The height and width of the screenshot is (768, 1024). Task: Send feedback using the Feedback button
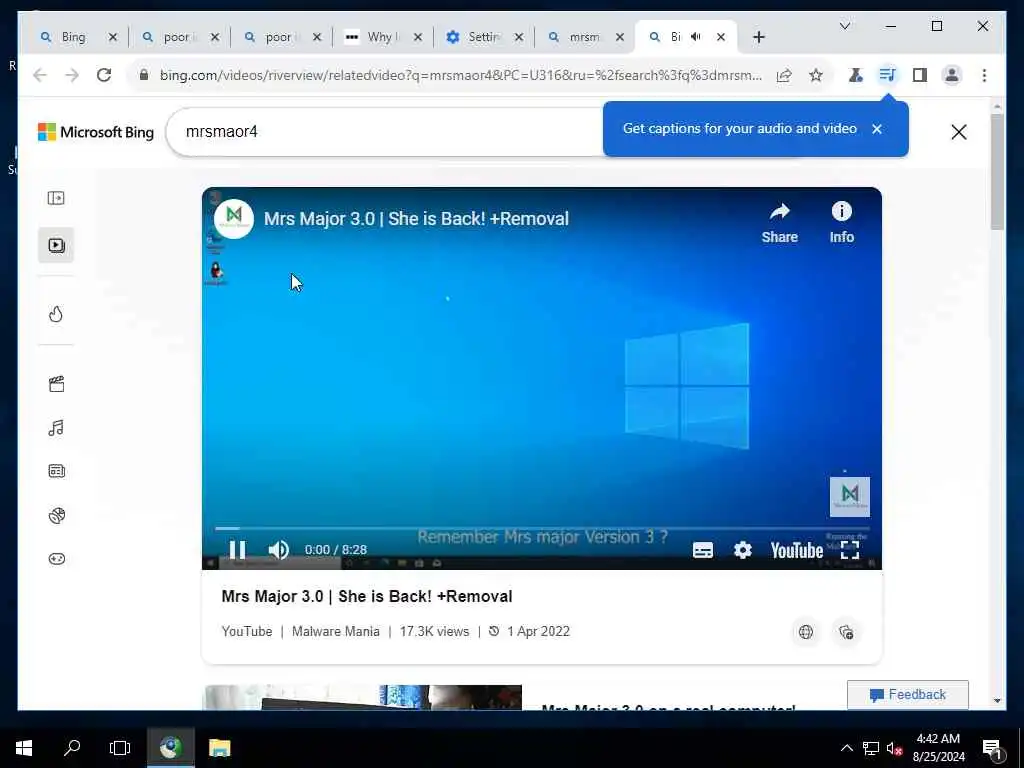pyautogui.click(x=908, y=695)
